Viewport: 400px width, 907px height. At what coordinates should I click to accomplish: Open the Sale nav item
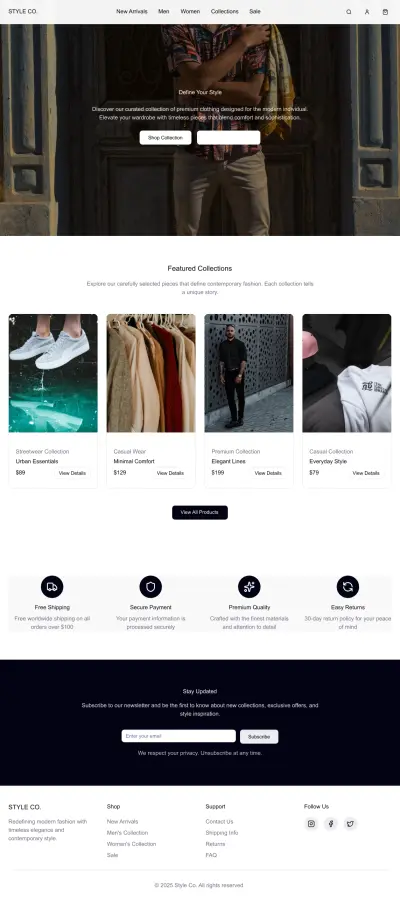[x=255, y=12]
